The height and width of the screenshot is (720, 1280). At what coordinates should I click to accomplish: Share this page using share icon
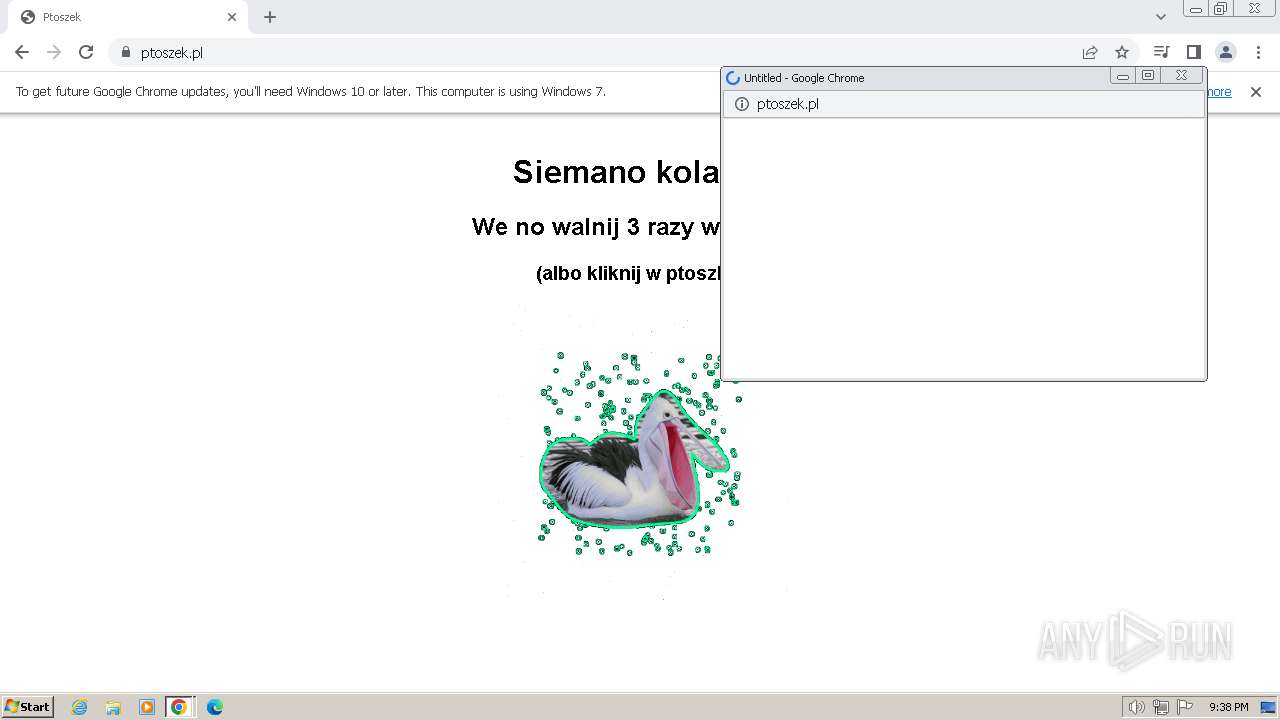(x=1090, y=52)
